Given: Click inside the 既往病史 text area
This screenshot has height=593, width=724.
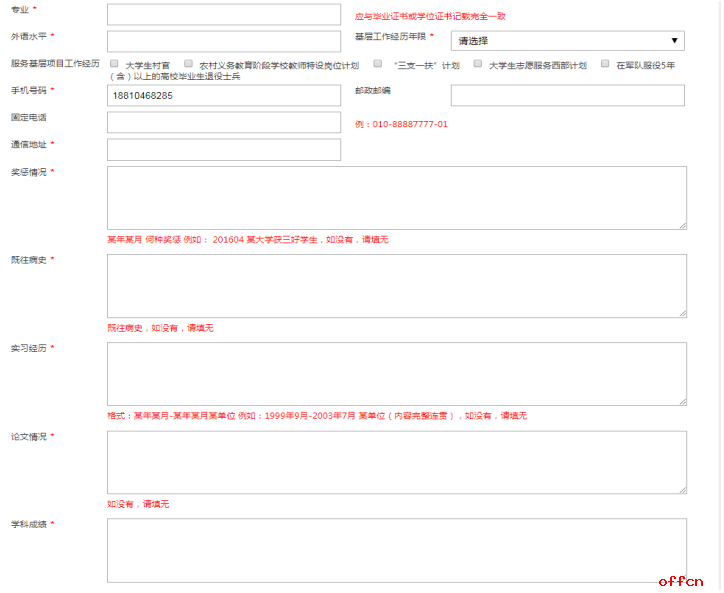Looking at the screenshot, I should tap(396, 286).
